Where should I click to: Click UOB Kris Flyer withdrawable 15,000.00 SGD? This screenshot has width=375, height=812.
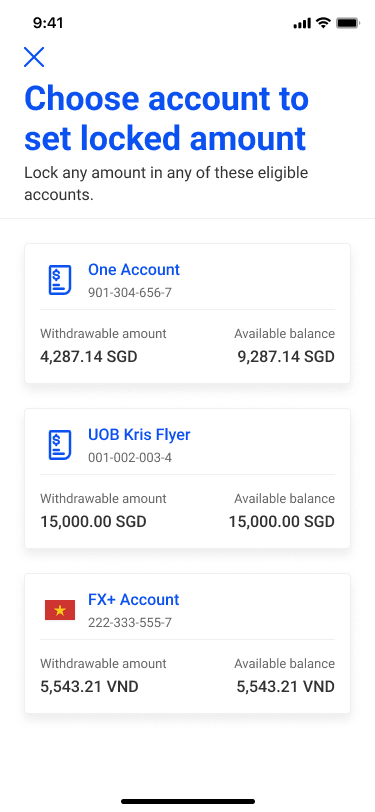tap(93, 521)
